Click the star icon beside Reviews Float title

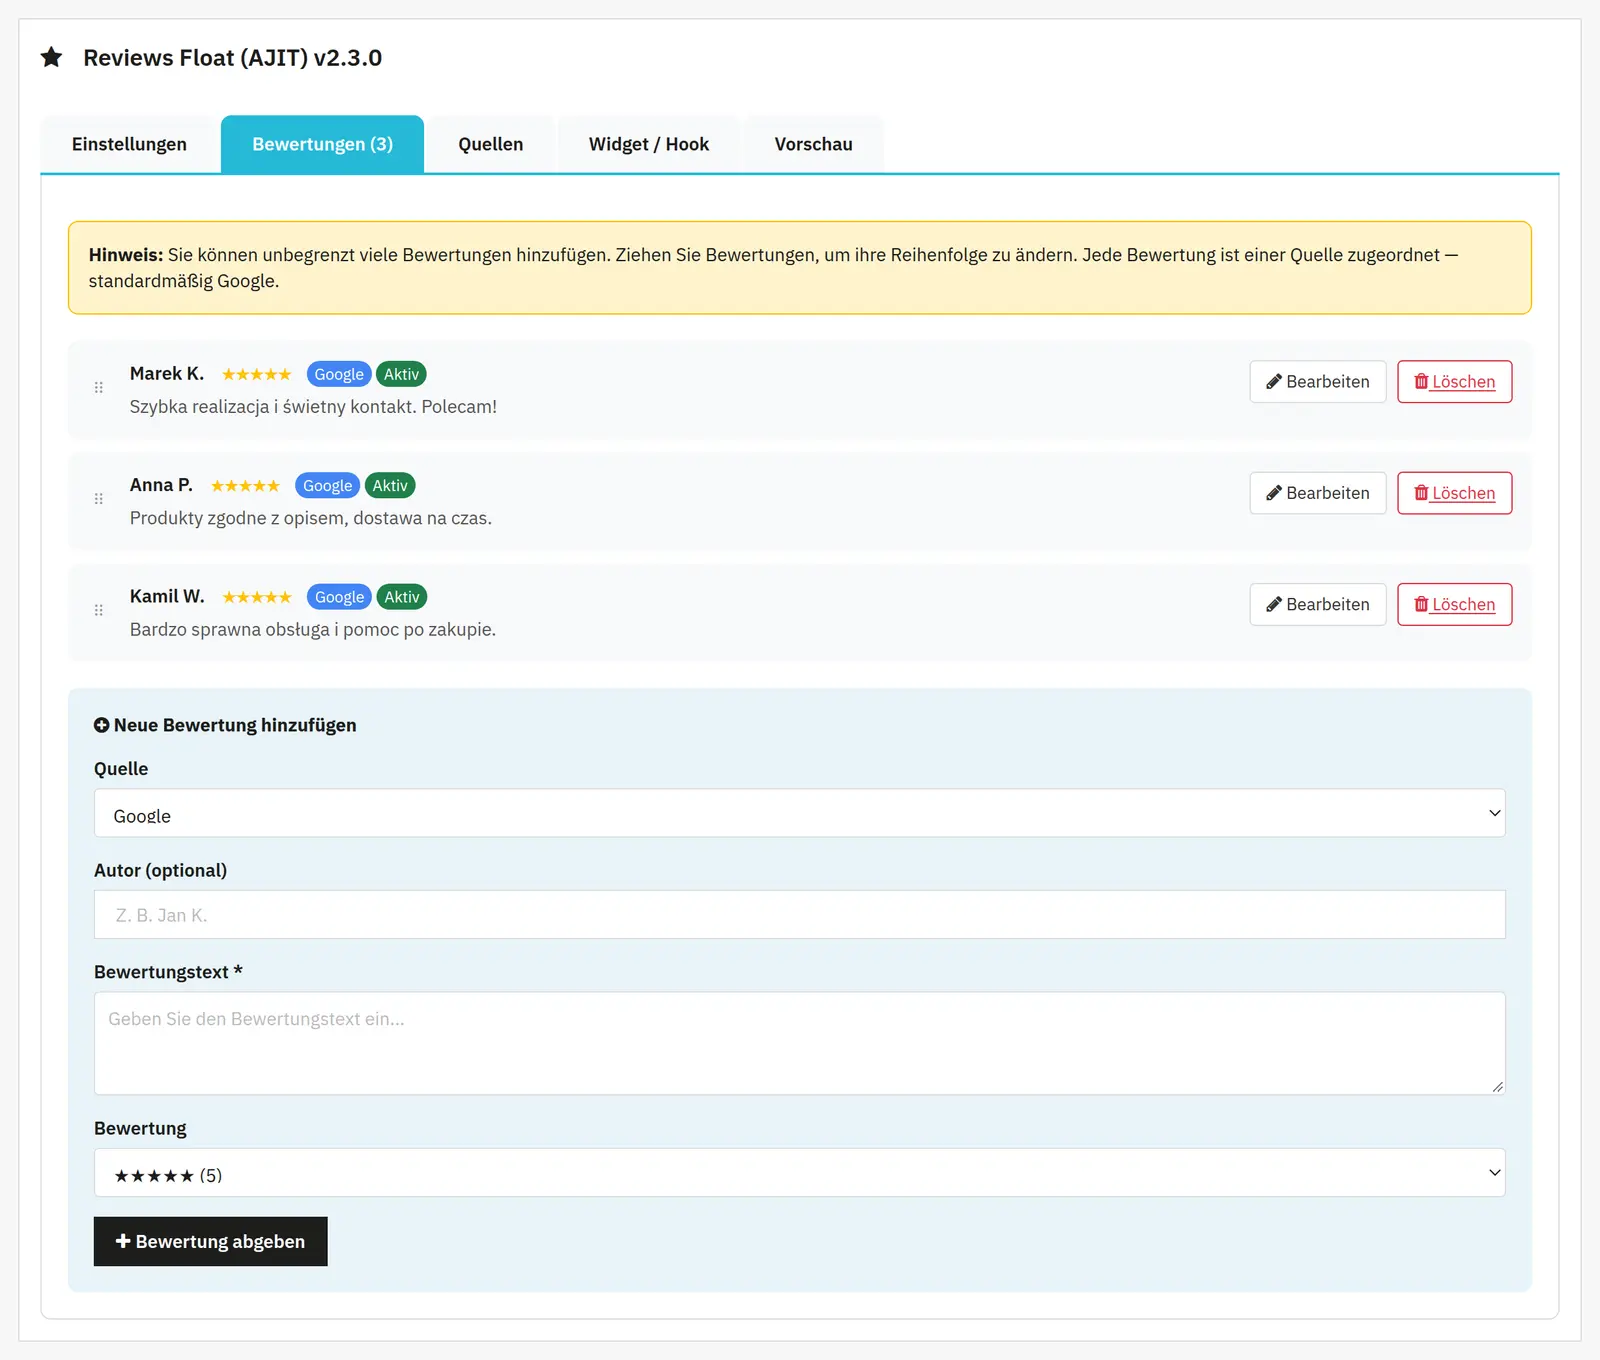point(51,57)
